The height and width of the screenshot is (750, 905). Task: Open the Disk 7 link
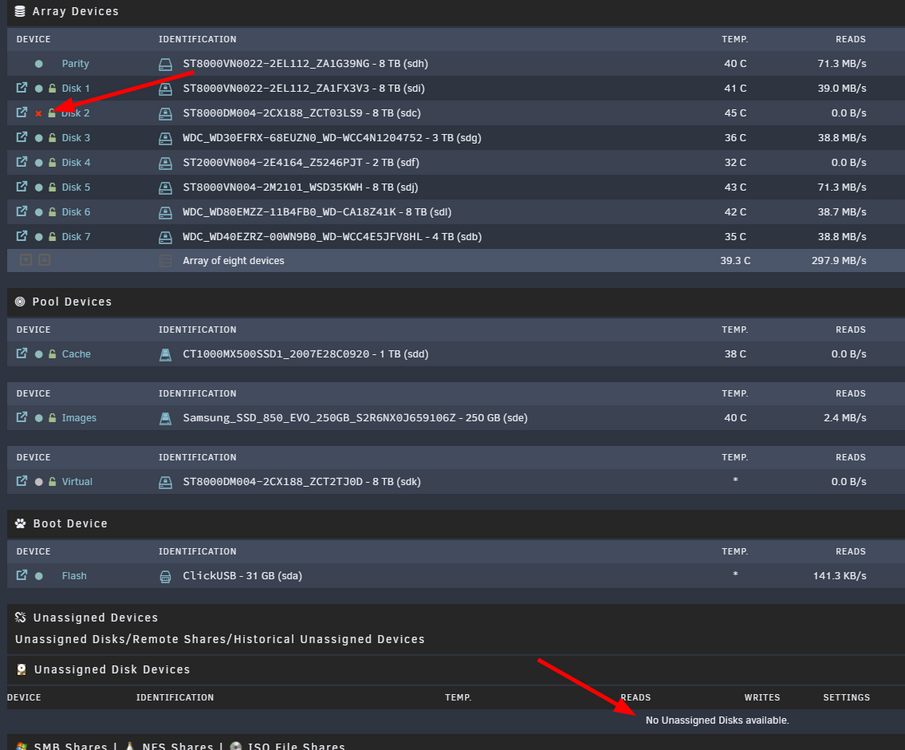(76, 237)
